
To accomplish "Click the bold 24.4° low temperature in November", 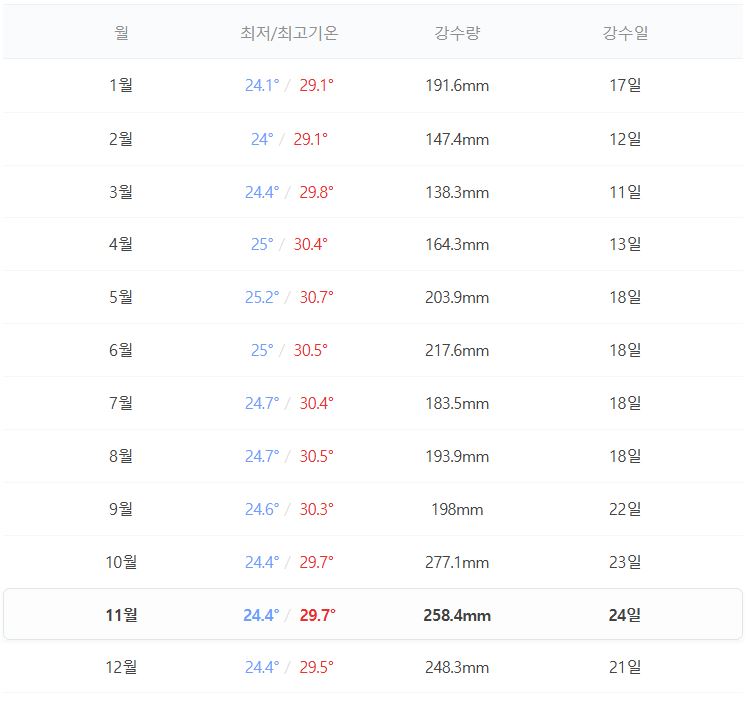I will coord(261,615).
